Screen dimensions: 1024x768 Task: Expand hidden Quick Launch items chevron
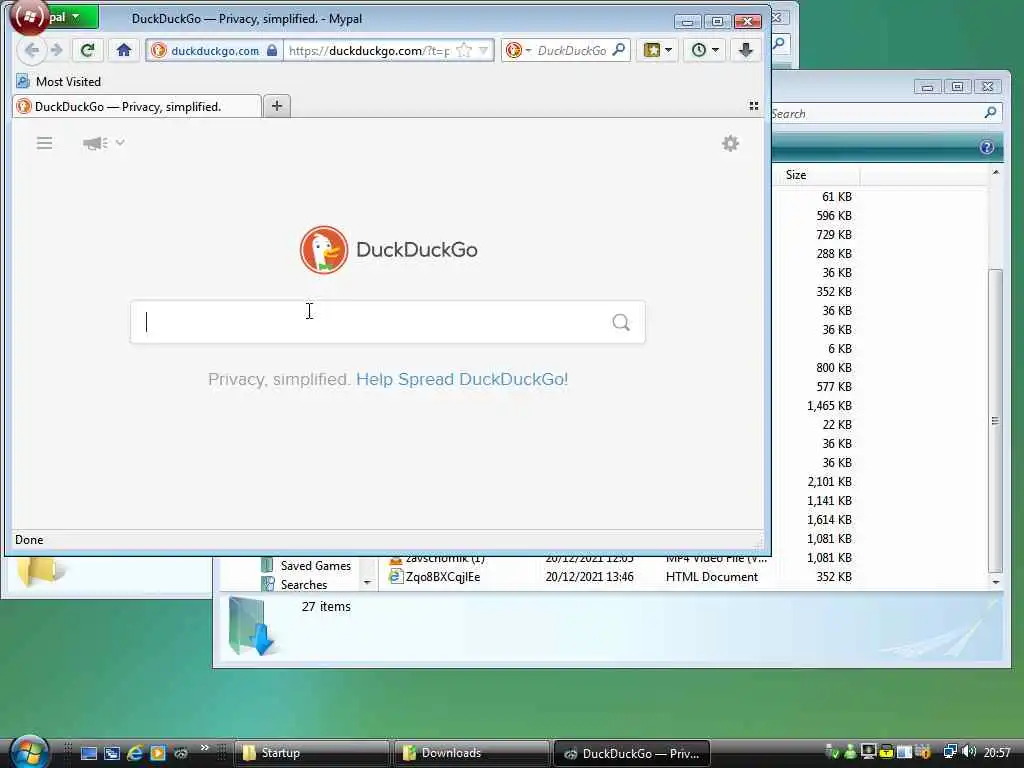(x=204, y=748)
